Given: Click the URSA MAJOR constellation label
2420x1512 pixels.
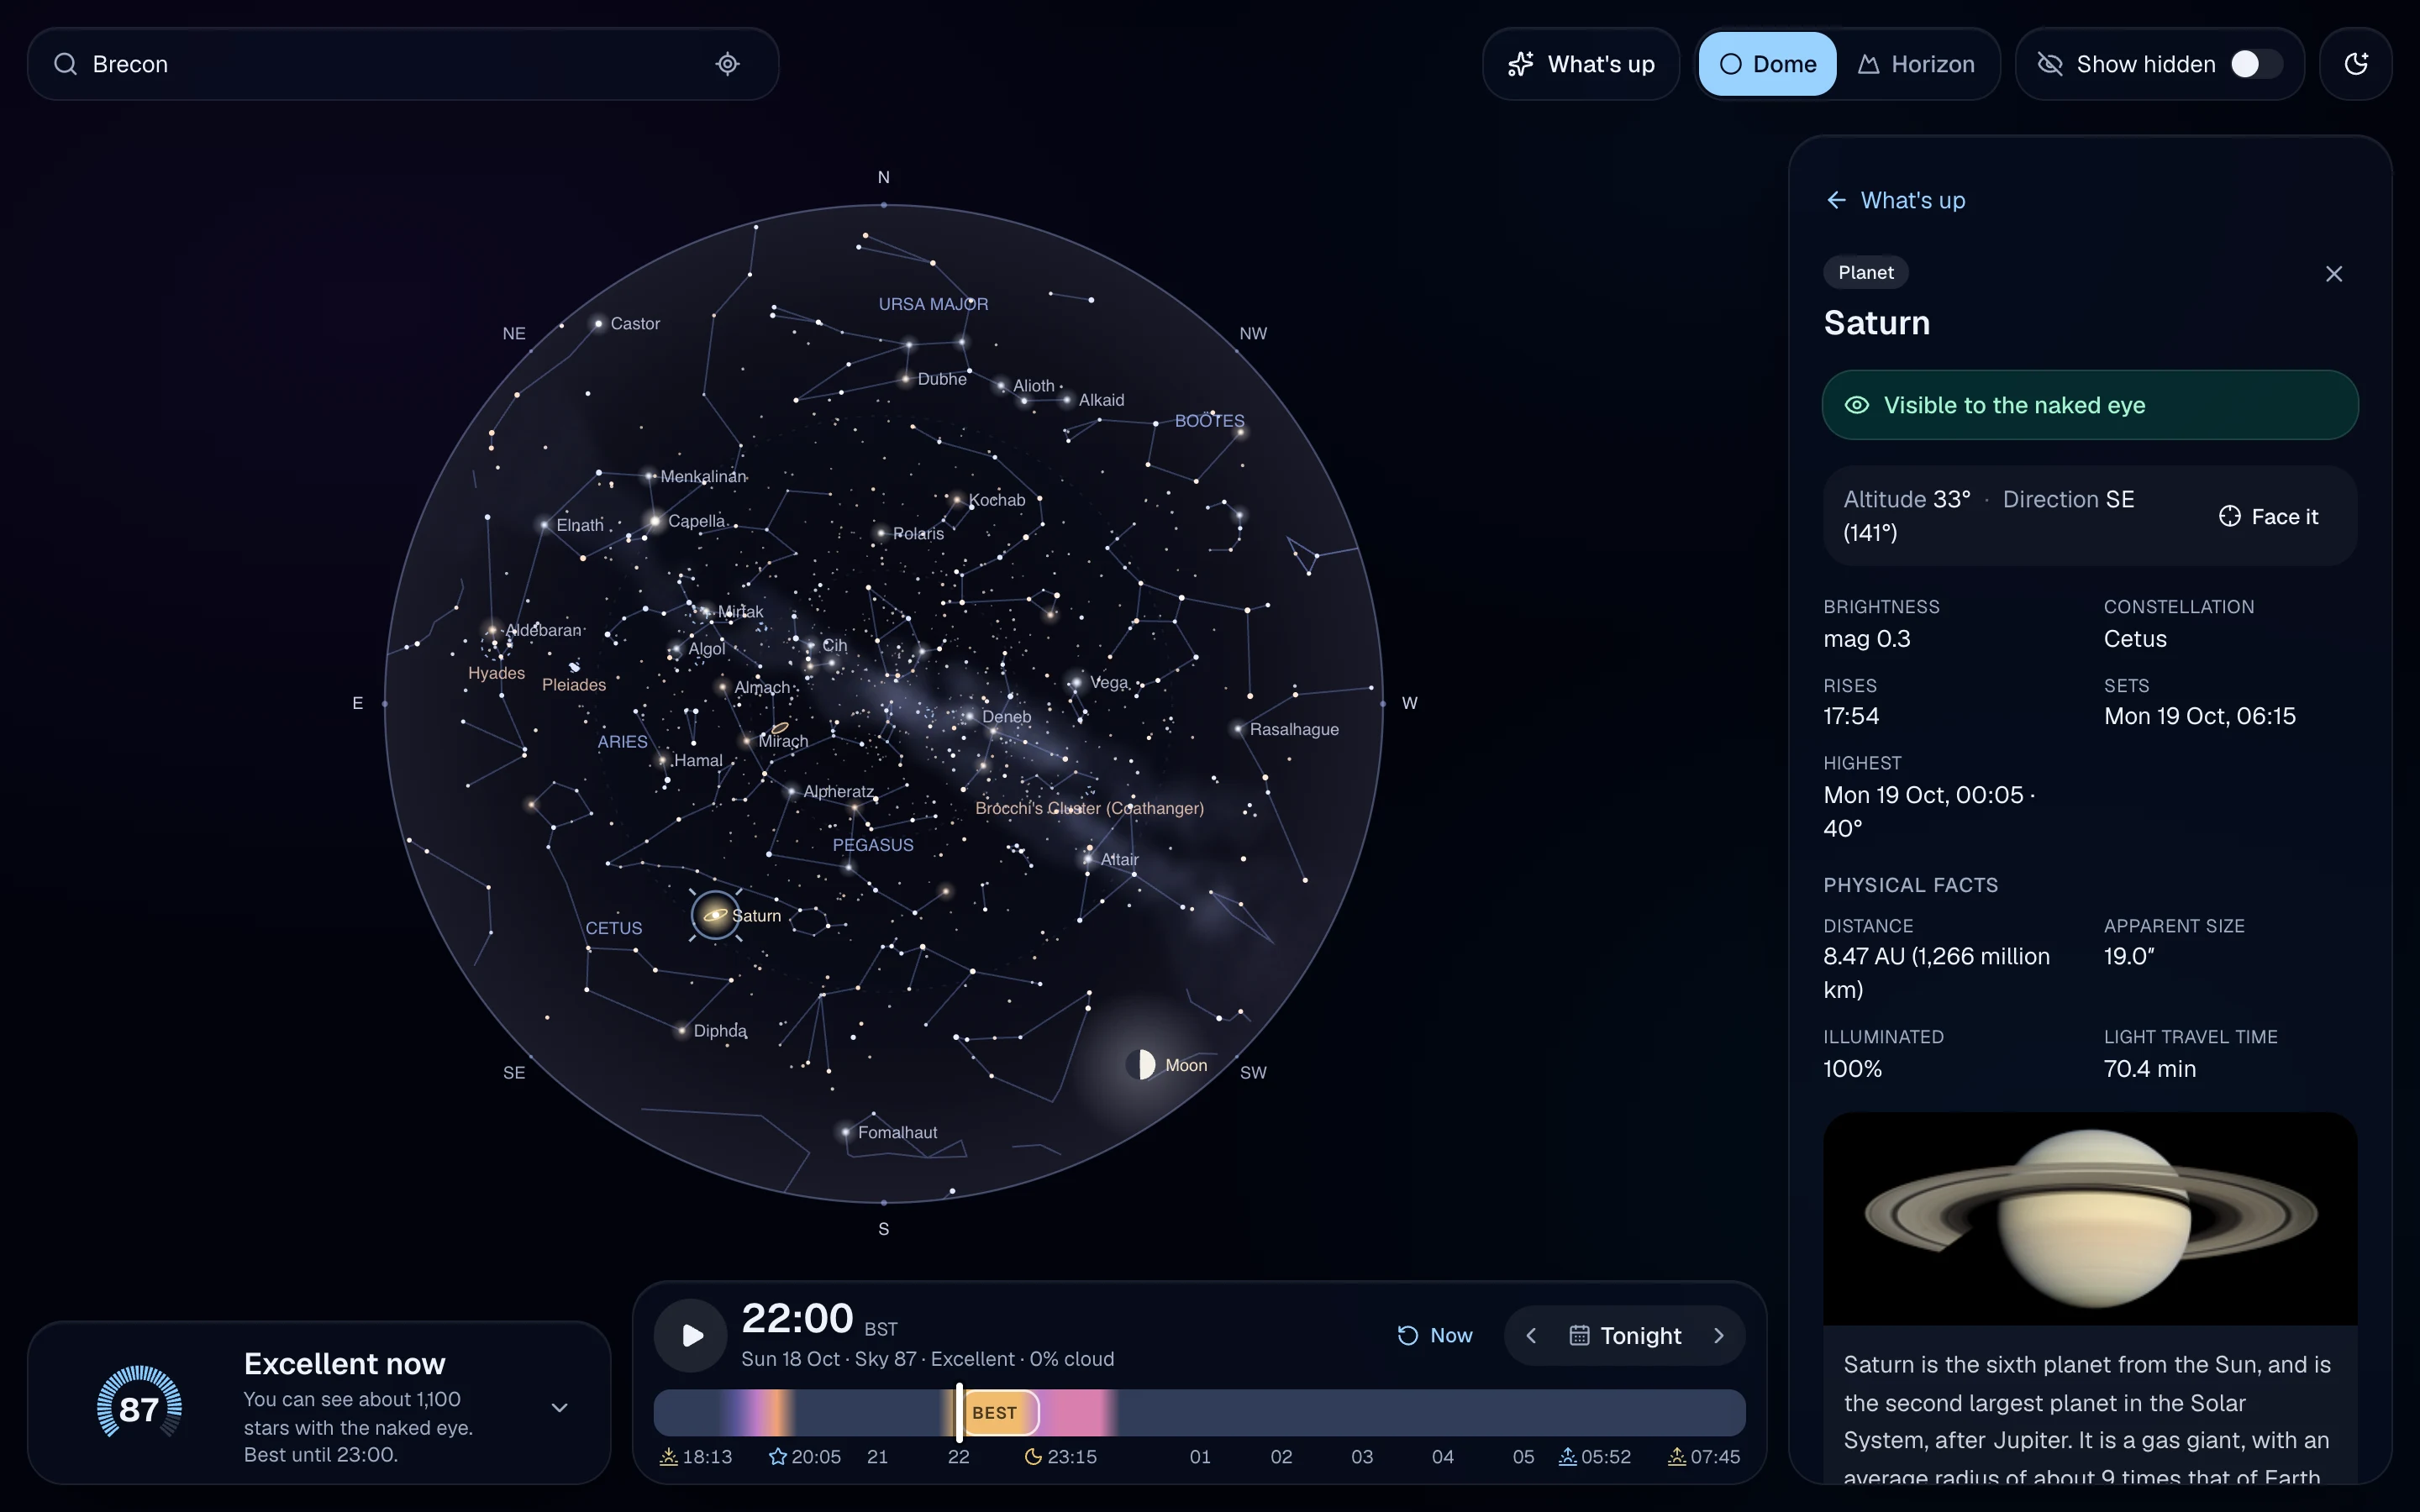Looking at the screenshot, I should (933, 304).
